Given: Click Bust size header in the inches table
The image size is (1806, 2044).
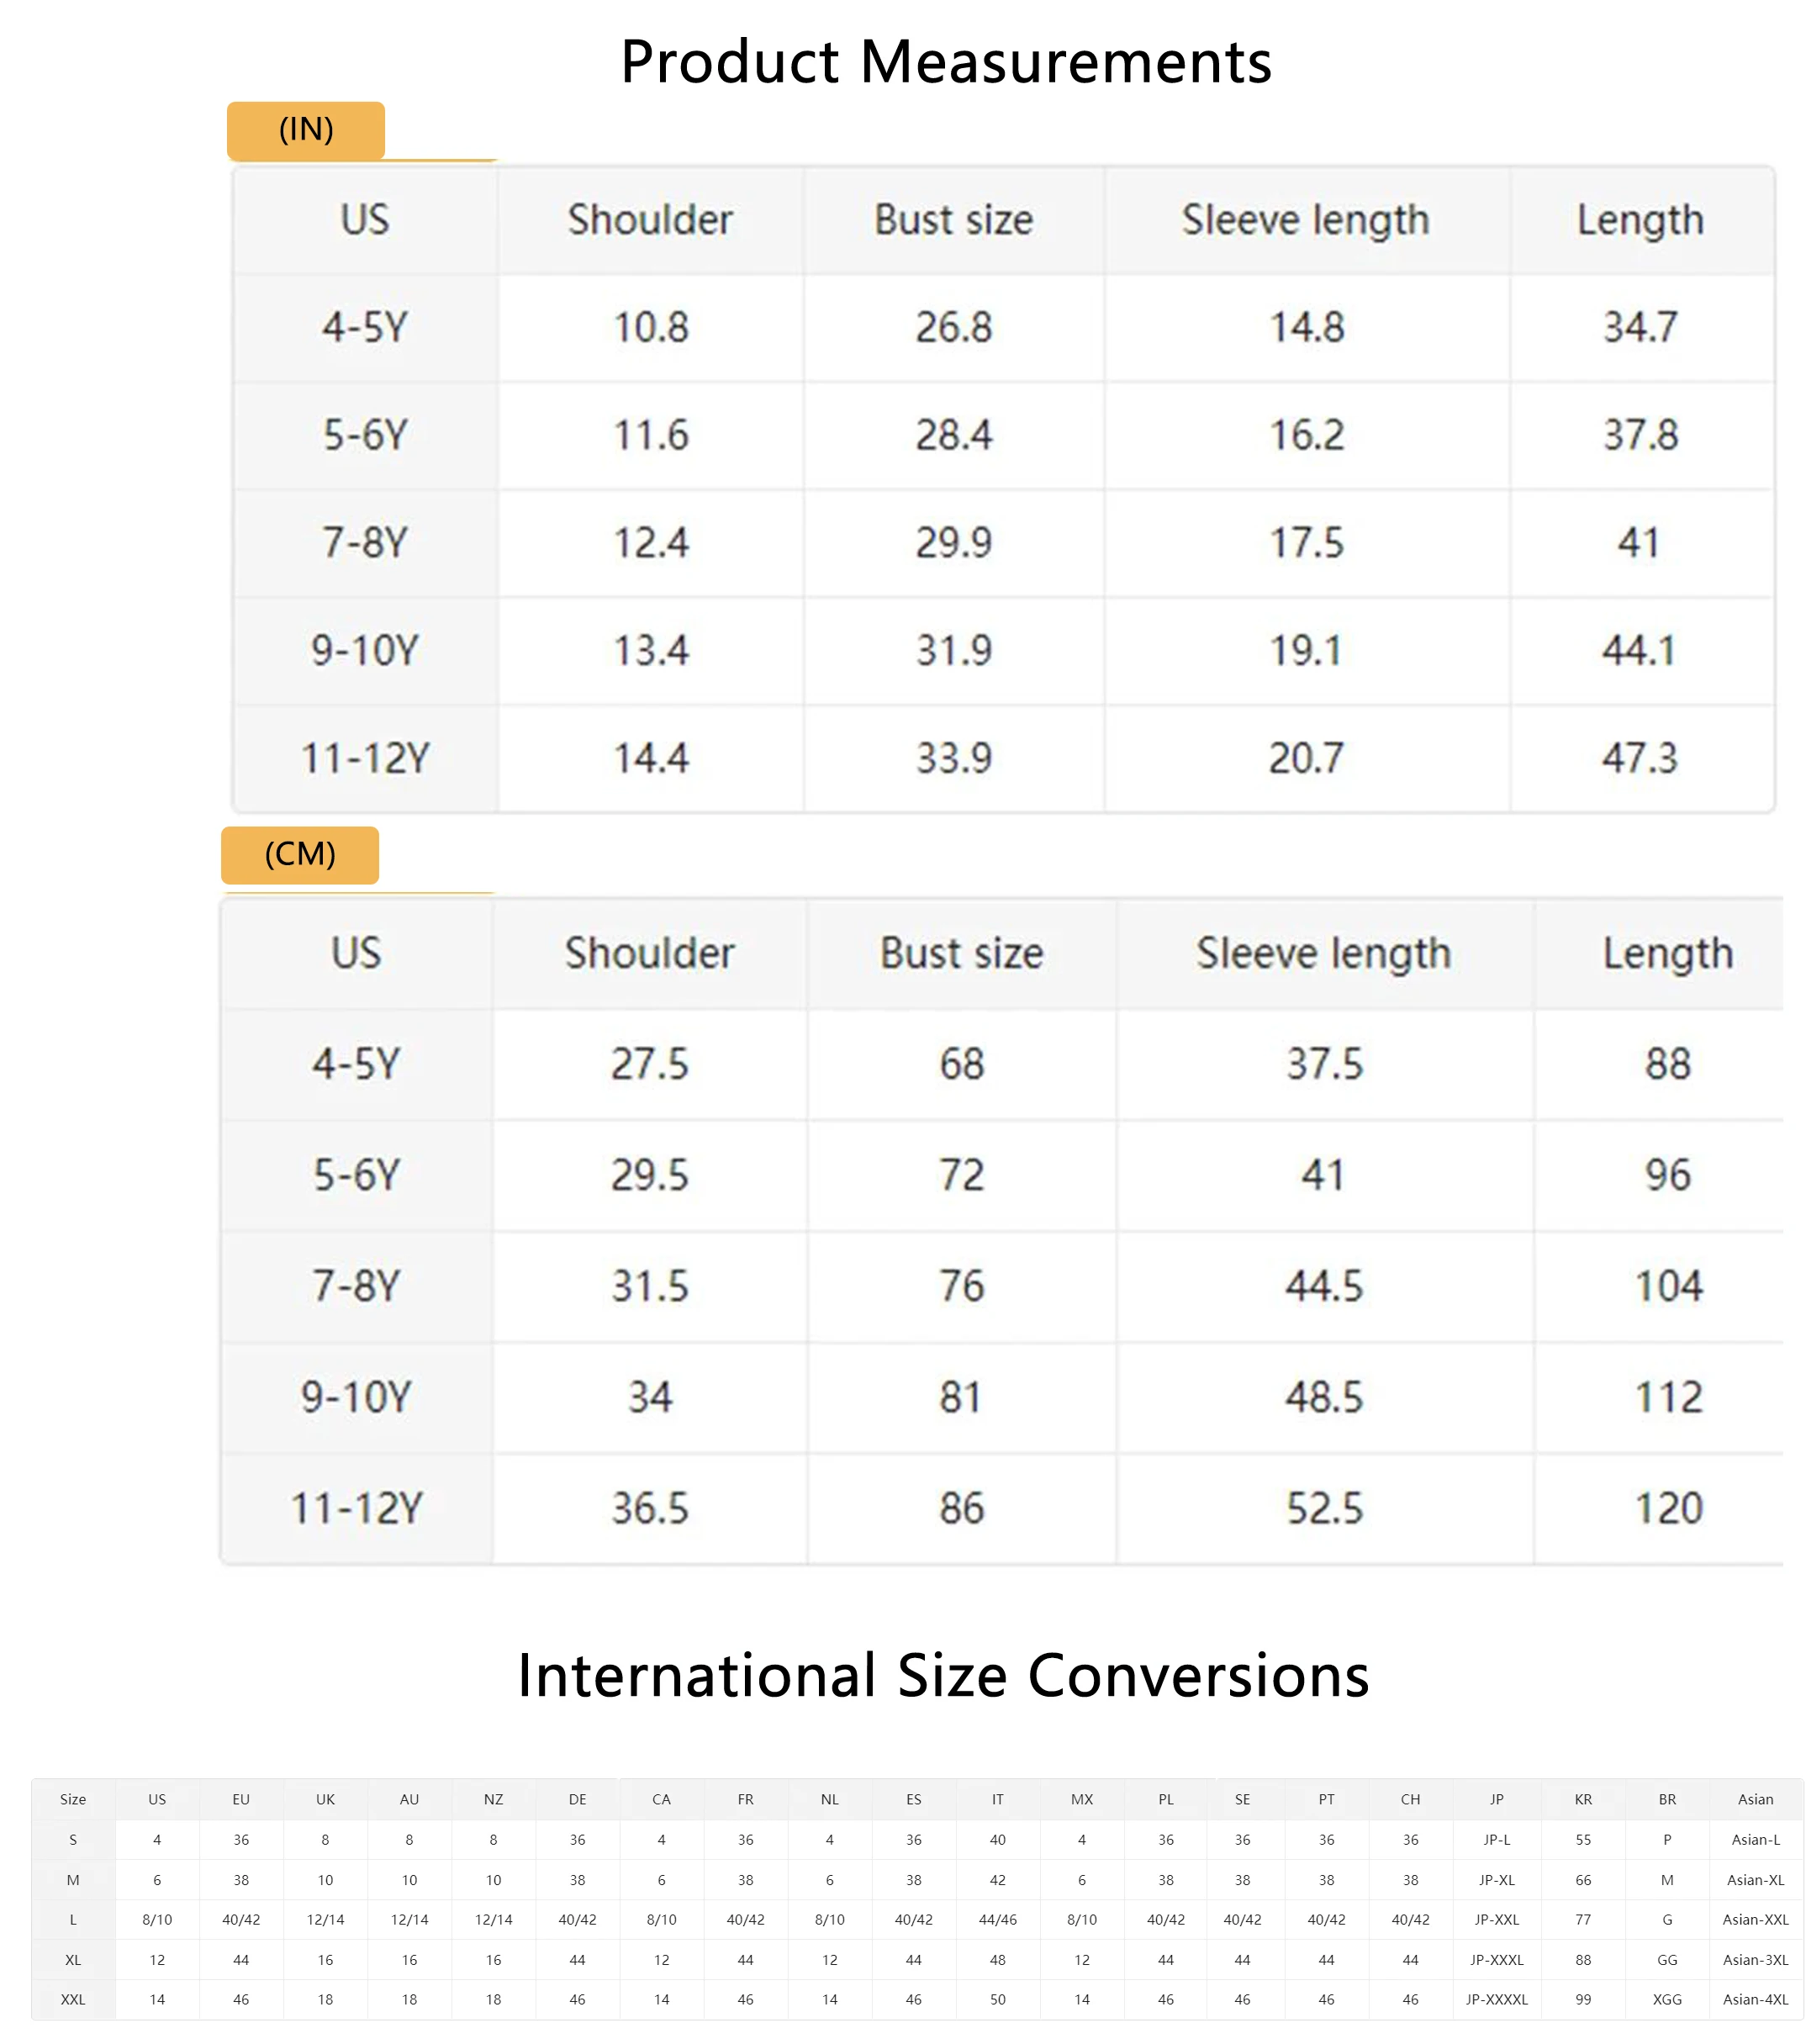Looking at the screenshot, I should tap(953, 220).
